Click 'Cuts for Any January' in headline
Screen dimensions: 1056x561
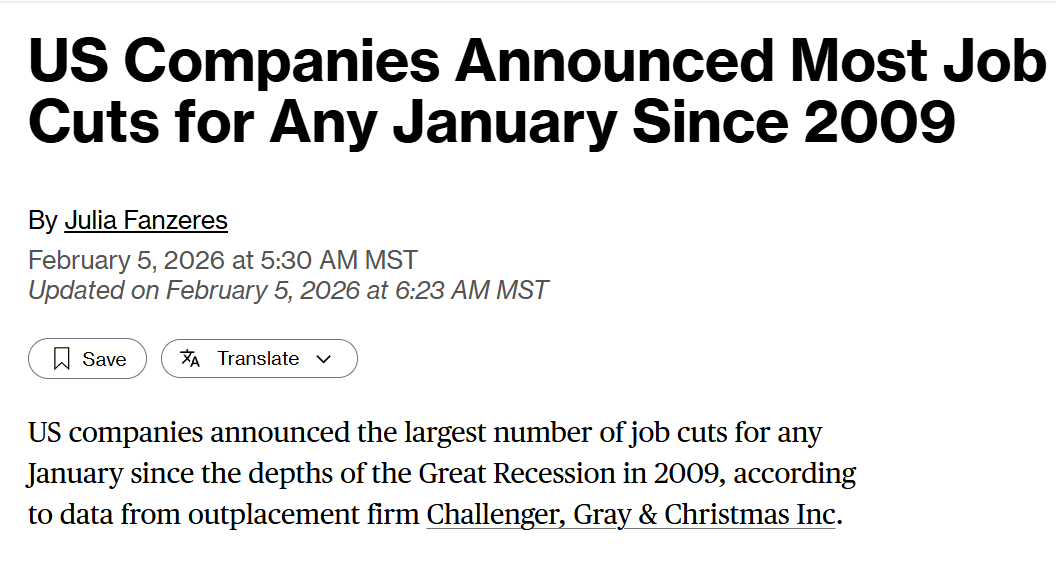[322, 122]
